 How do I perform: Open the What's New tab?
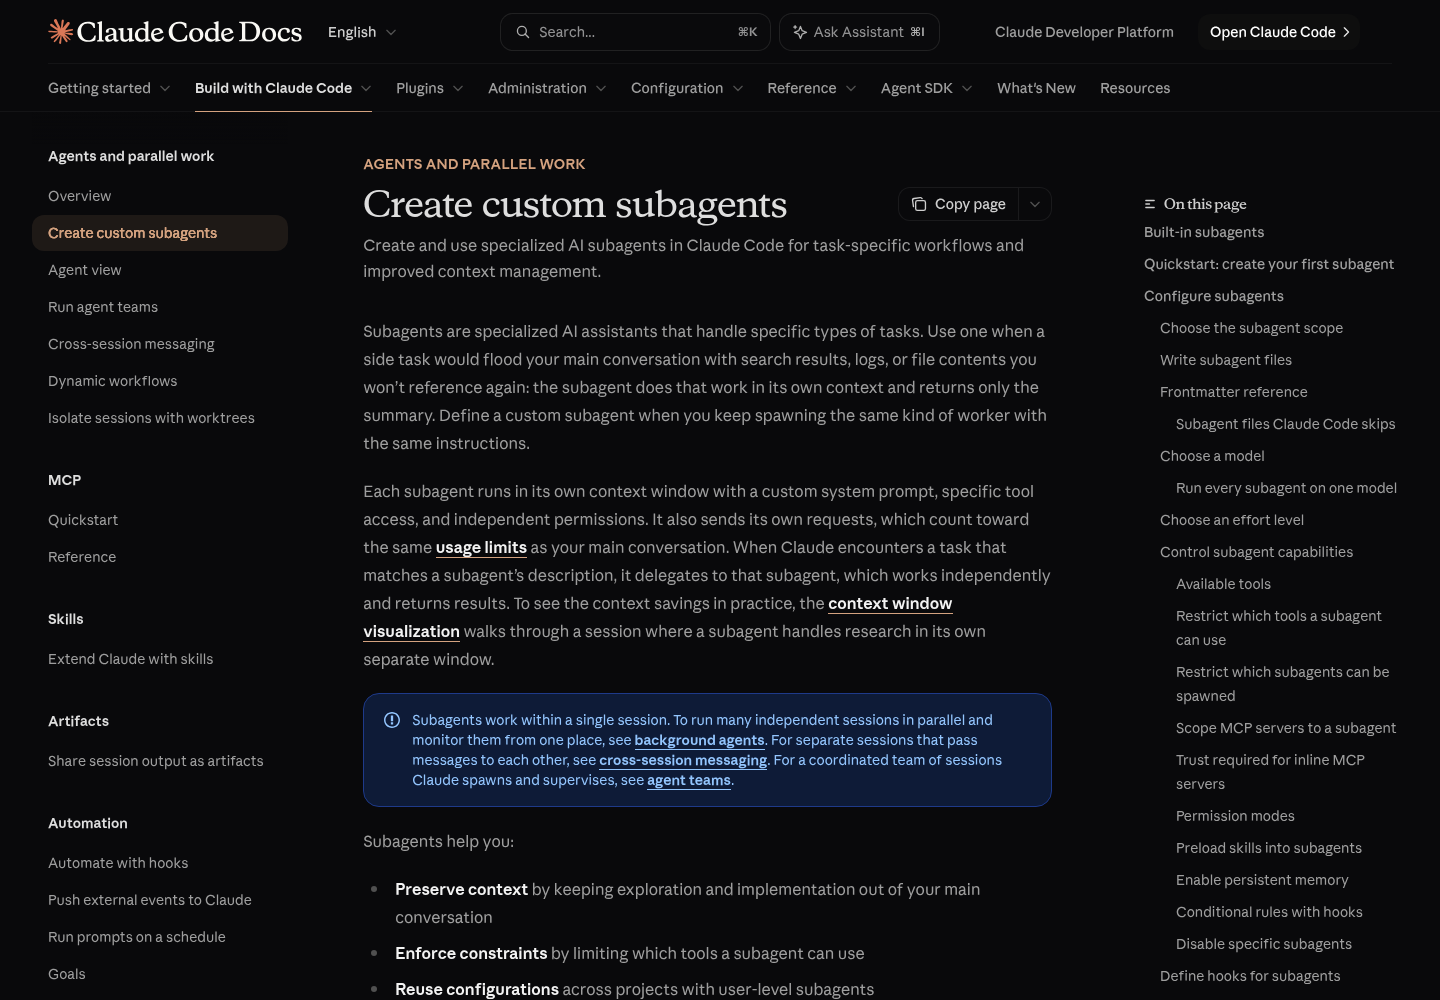[x=1036, y=88]
